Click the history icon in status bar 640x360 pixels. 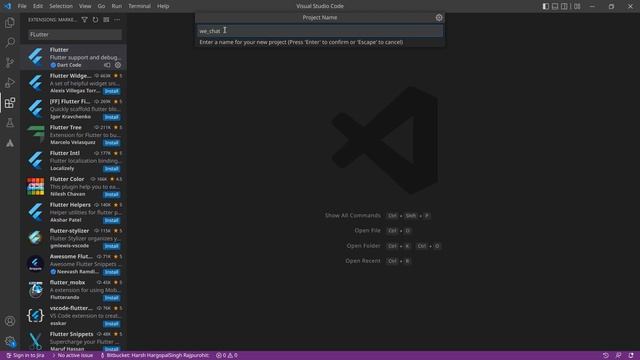point(606,356)
